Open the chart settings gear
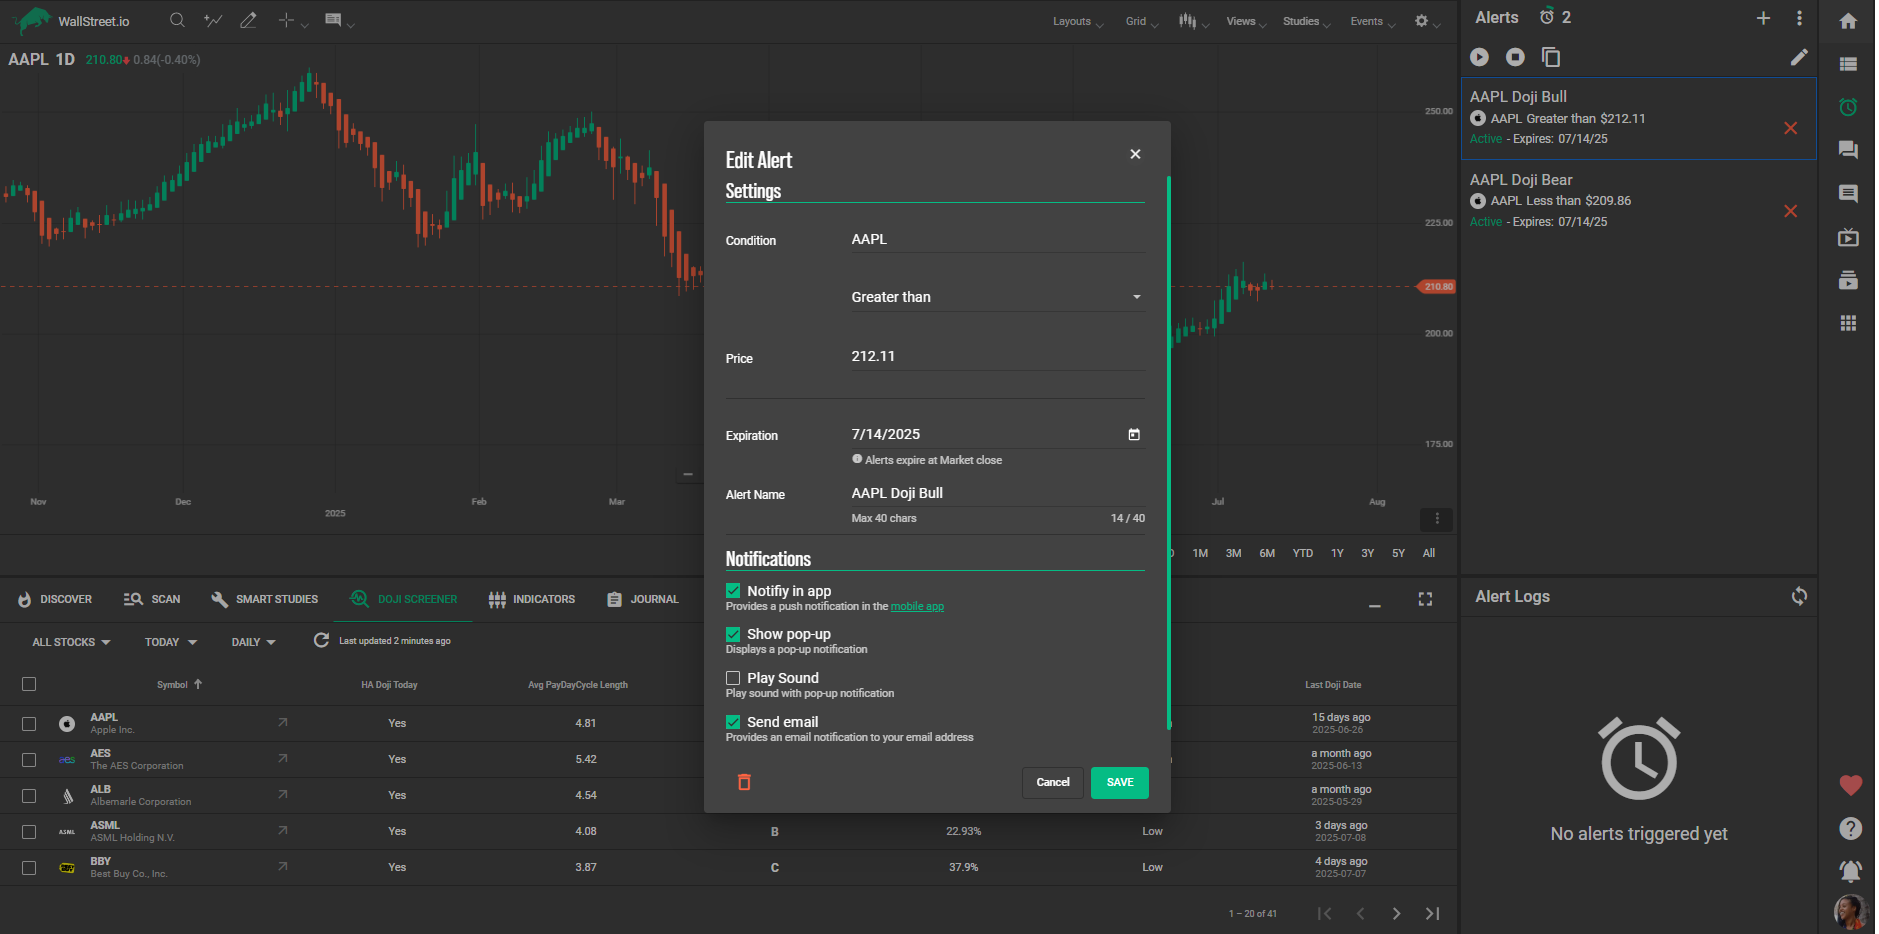The height and width of the screenshot is (934, 1879). click(1421, 21)
